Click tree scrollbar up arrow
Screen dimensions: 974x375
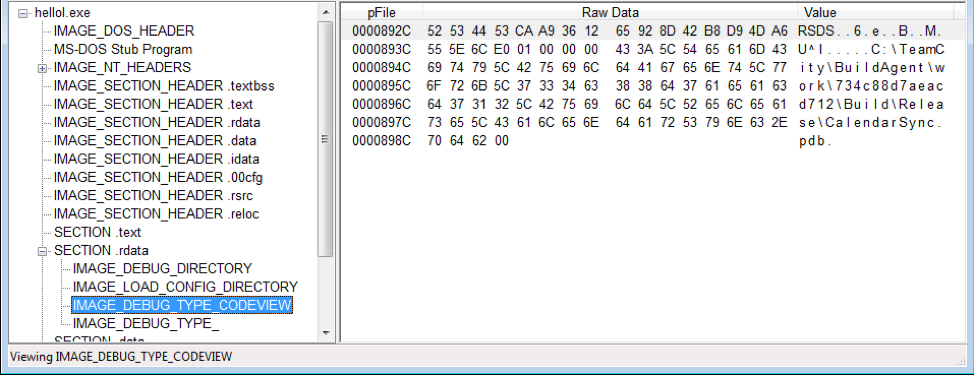click(326, 11)
